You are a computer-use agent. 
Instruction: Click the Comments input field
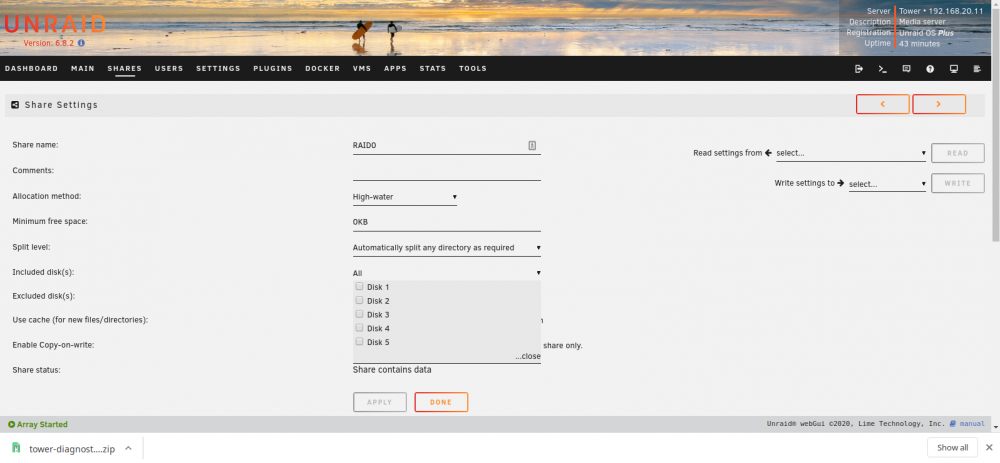tap(446, 172)
